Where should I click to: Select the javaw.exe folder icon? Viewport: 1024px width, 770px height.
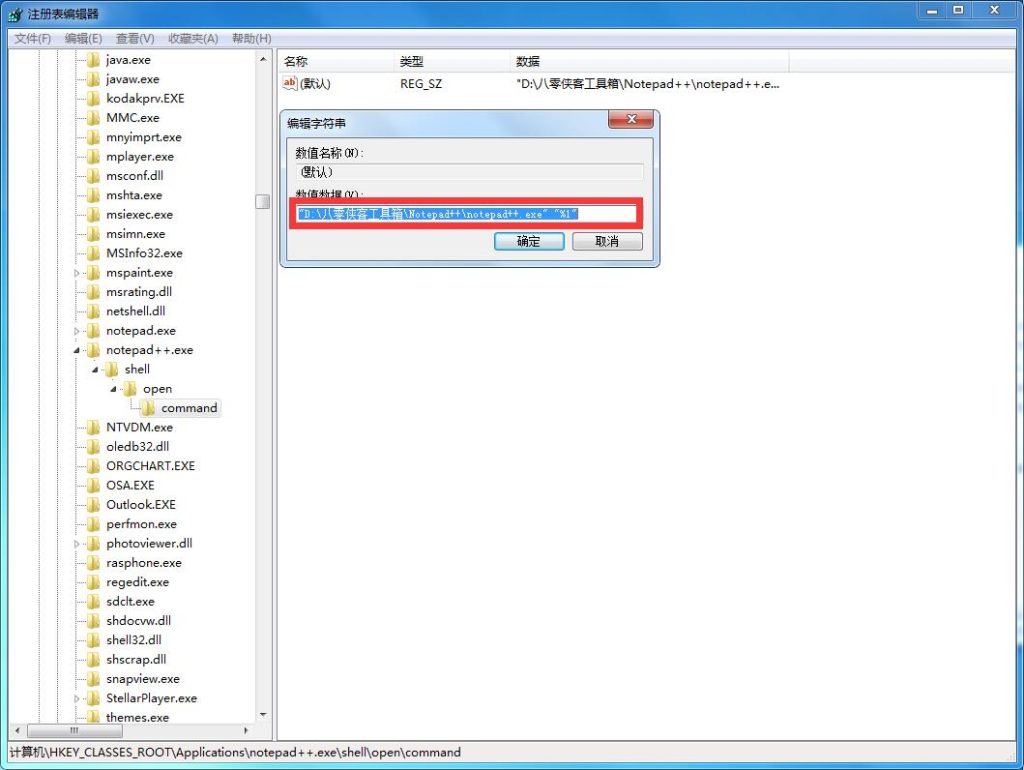(93, 79)
